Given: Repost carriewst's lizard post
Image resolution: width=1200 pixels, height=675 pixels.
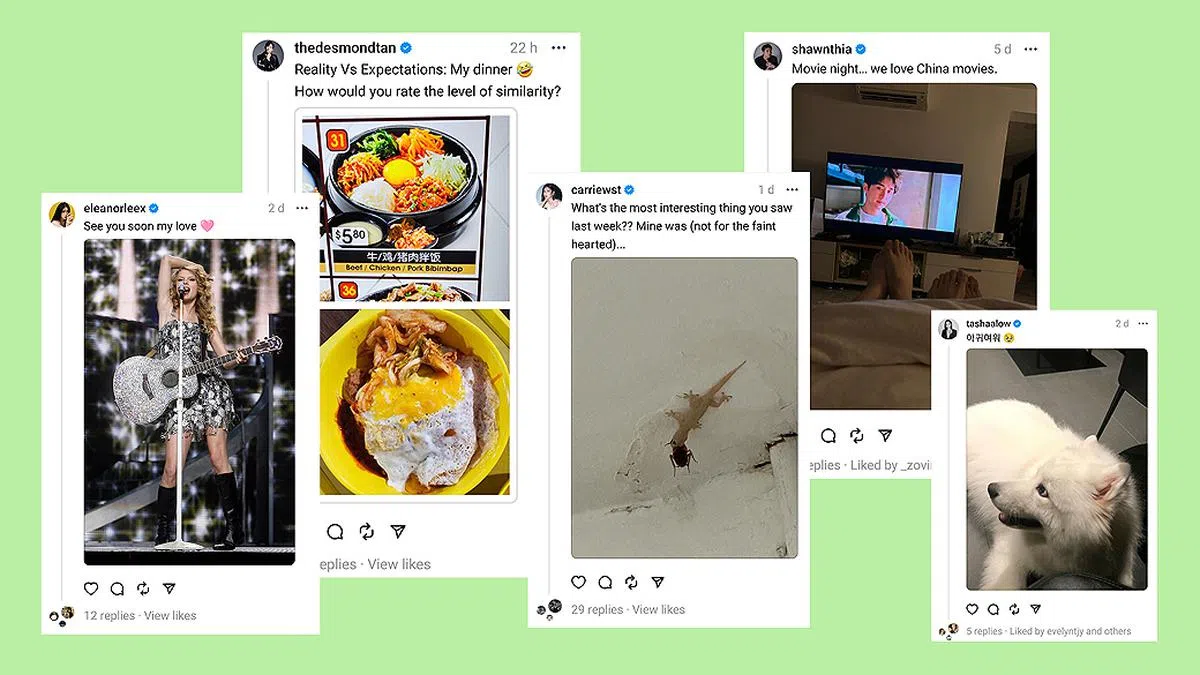Looking at the screenshot, I should pyautogui.click(x=631, y=582).
